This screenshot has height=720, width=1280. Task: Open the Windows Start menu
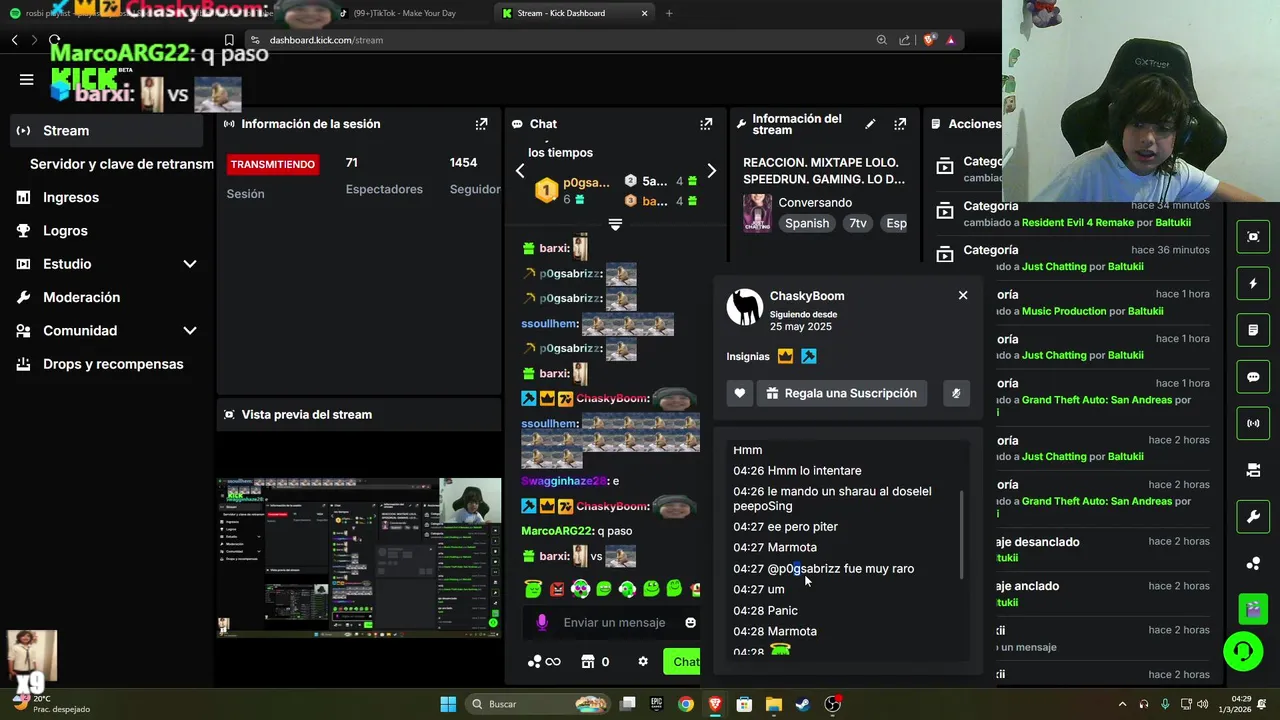click(x=448, y=704)
